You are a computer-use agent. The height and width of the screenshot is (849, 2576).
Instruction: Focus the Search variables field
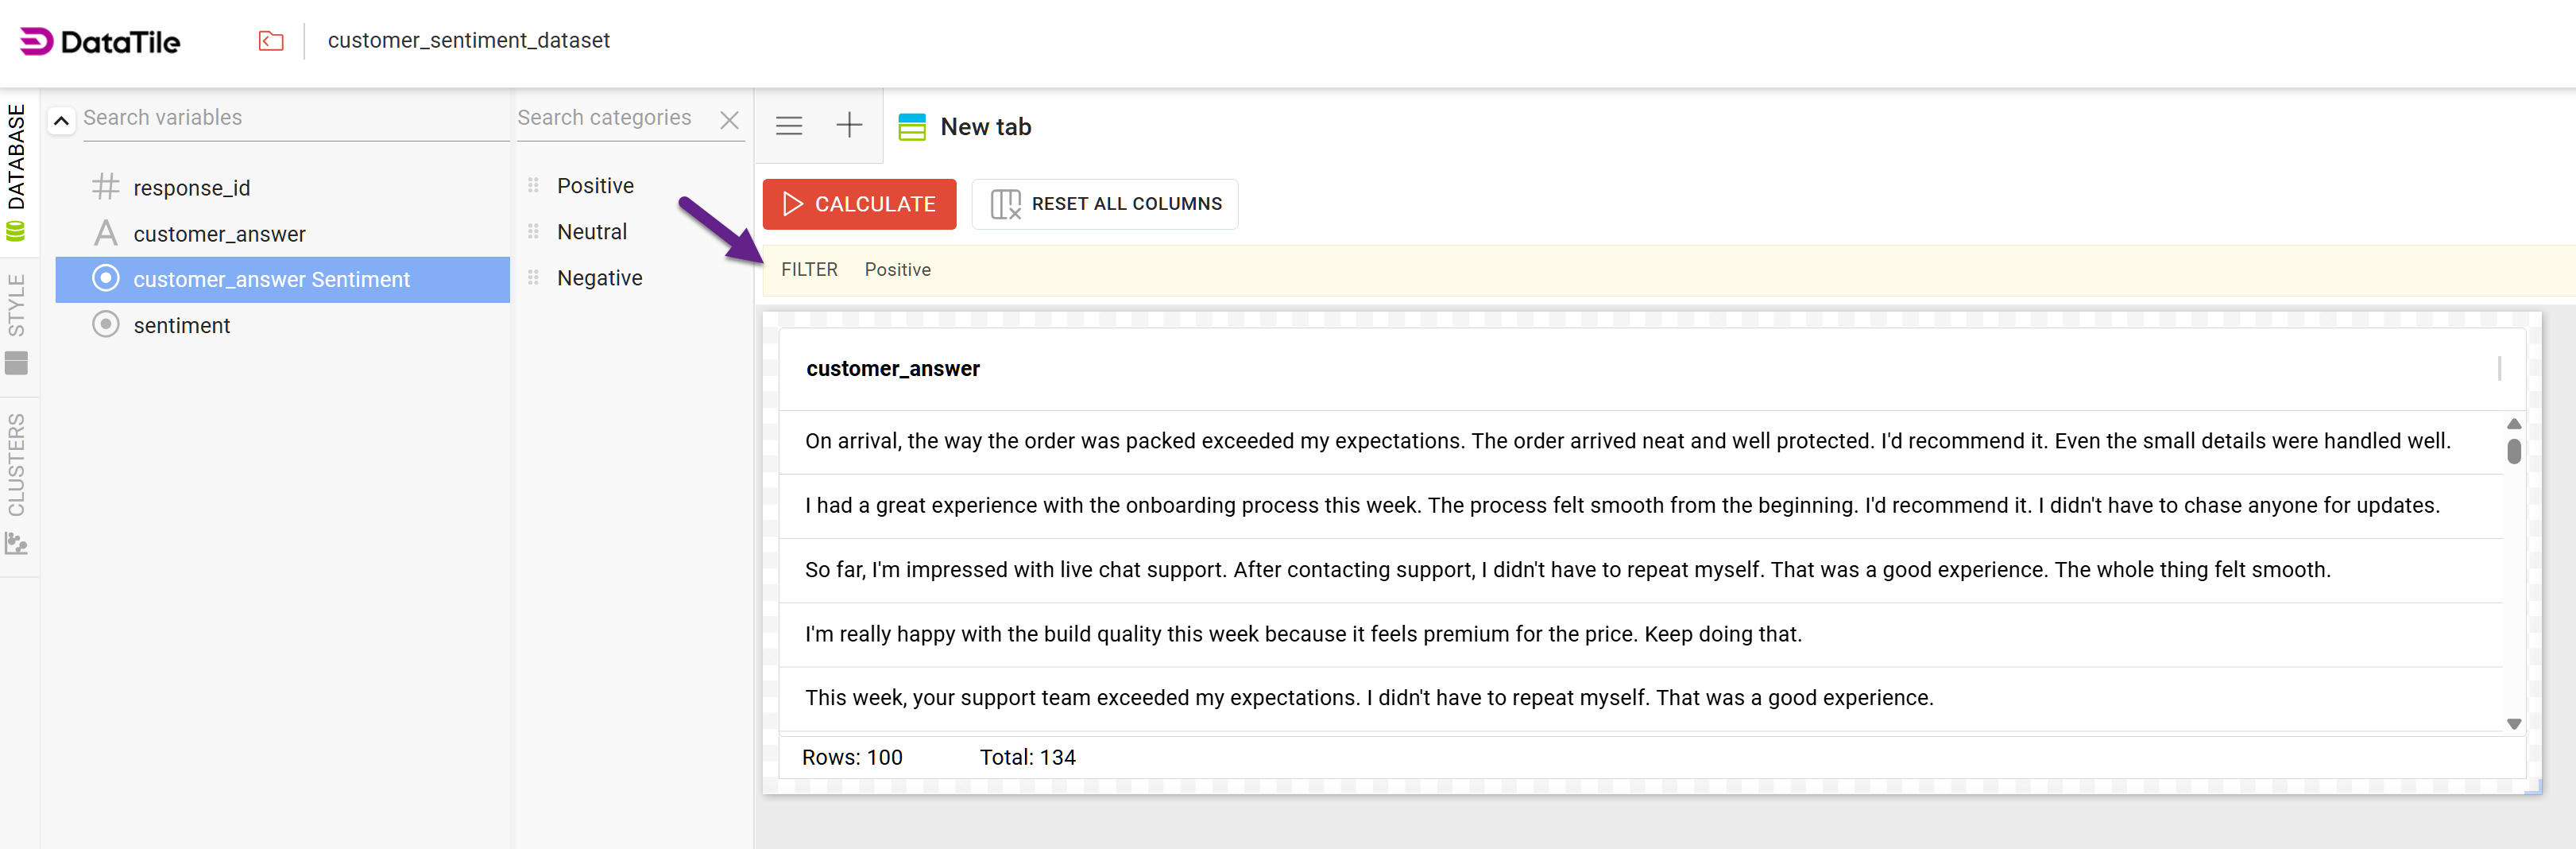[290, 118]
